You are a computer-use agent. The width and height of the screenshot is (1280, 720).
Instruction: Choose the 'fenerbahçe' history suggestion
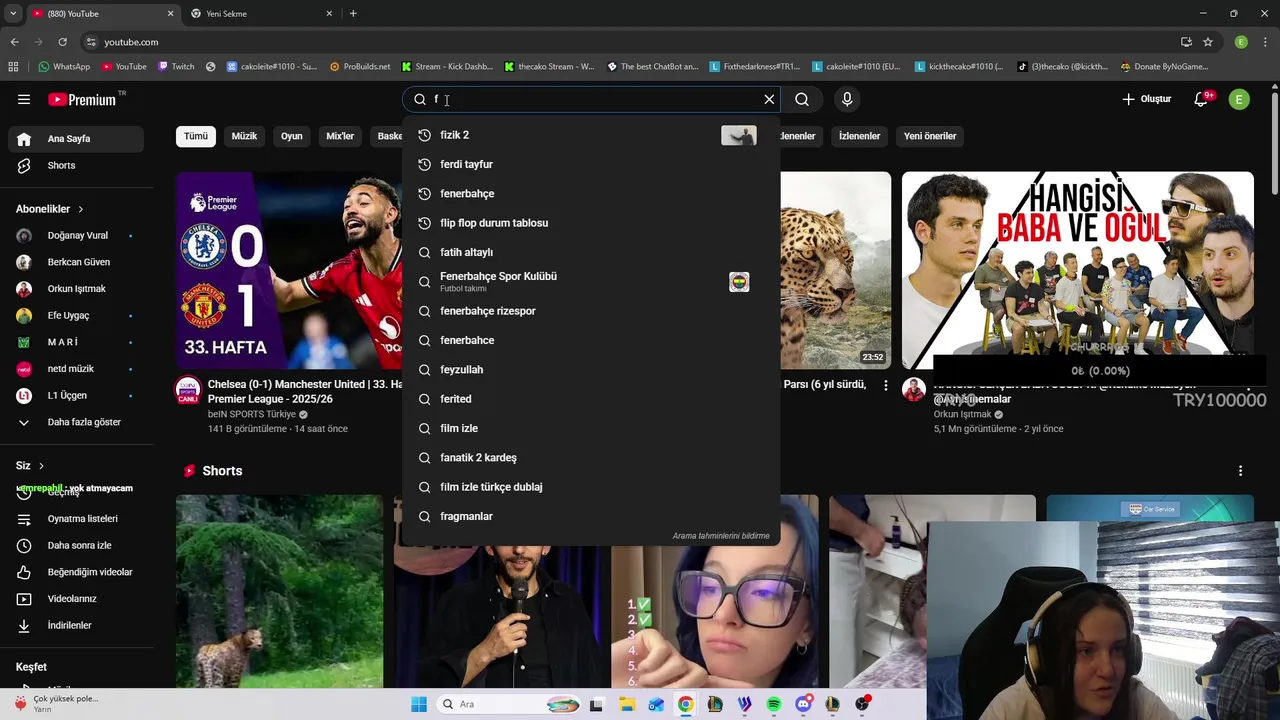(590, 194)
